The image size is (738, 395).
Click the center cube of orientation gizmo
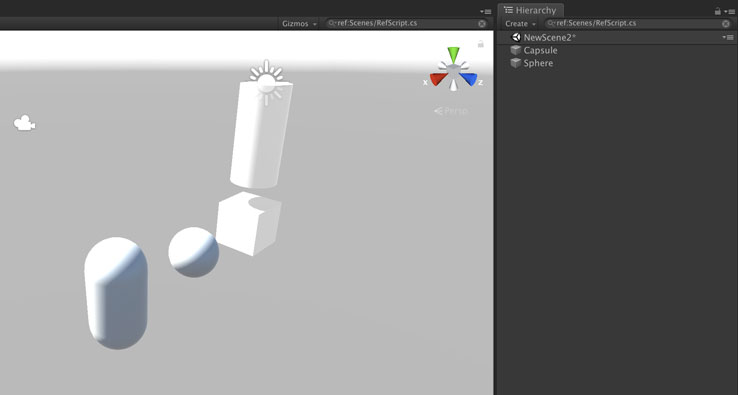[x=453, y=71]
